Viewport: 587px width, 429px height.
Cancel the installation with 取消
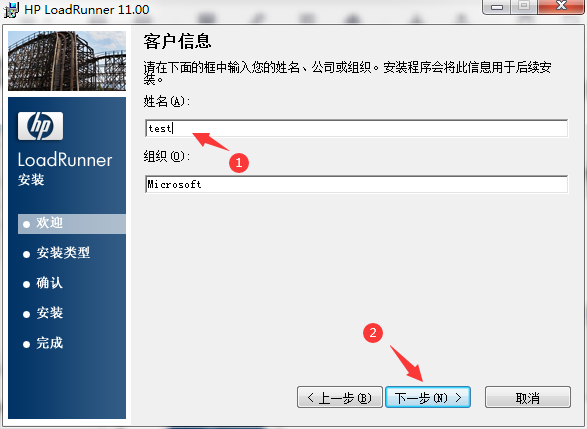[x=528, y=397]
